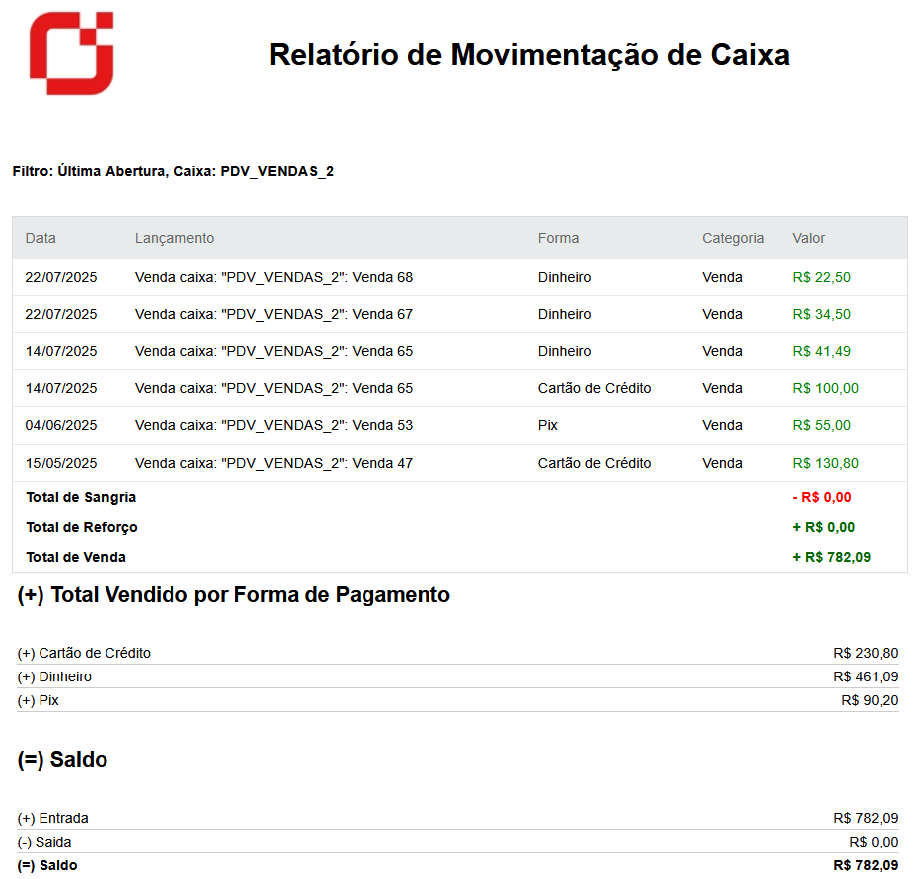Viewport: 919px width, 879px height.
Task: Select the filter text for PDV_VENDAS_2
Action: (173, 171)
